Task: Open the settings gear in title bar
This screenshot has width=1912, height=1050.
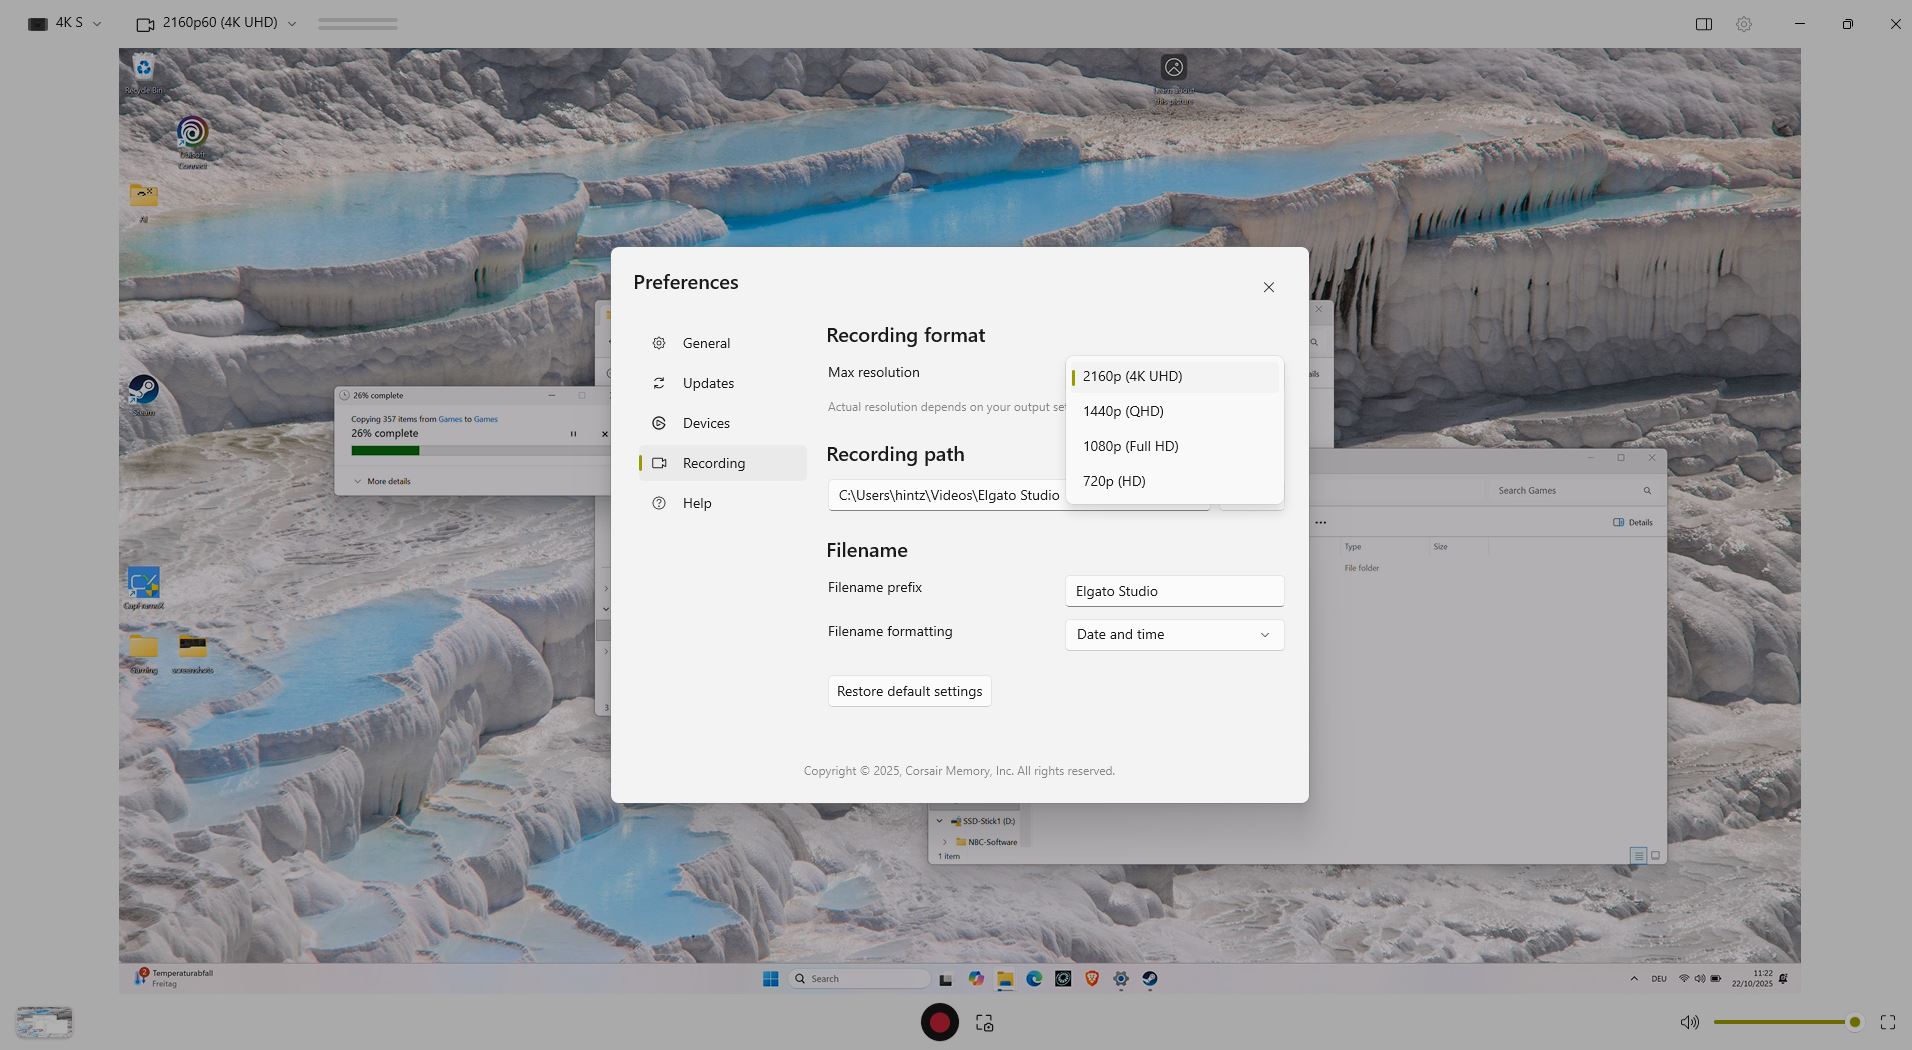Action: [x=1744, y=24]
